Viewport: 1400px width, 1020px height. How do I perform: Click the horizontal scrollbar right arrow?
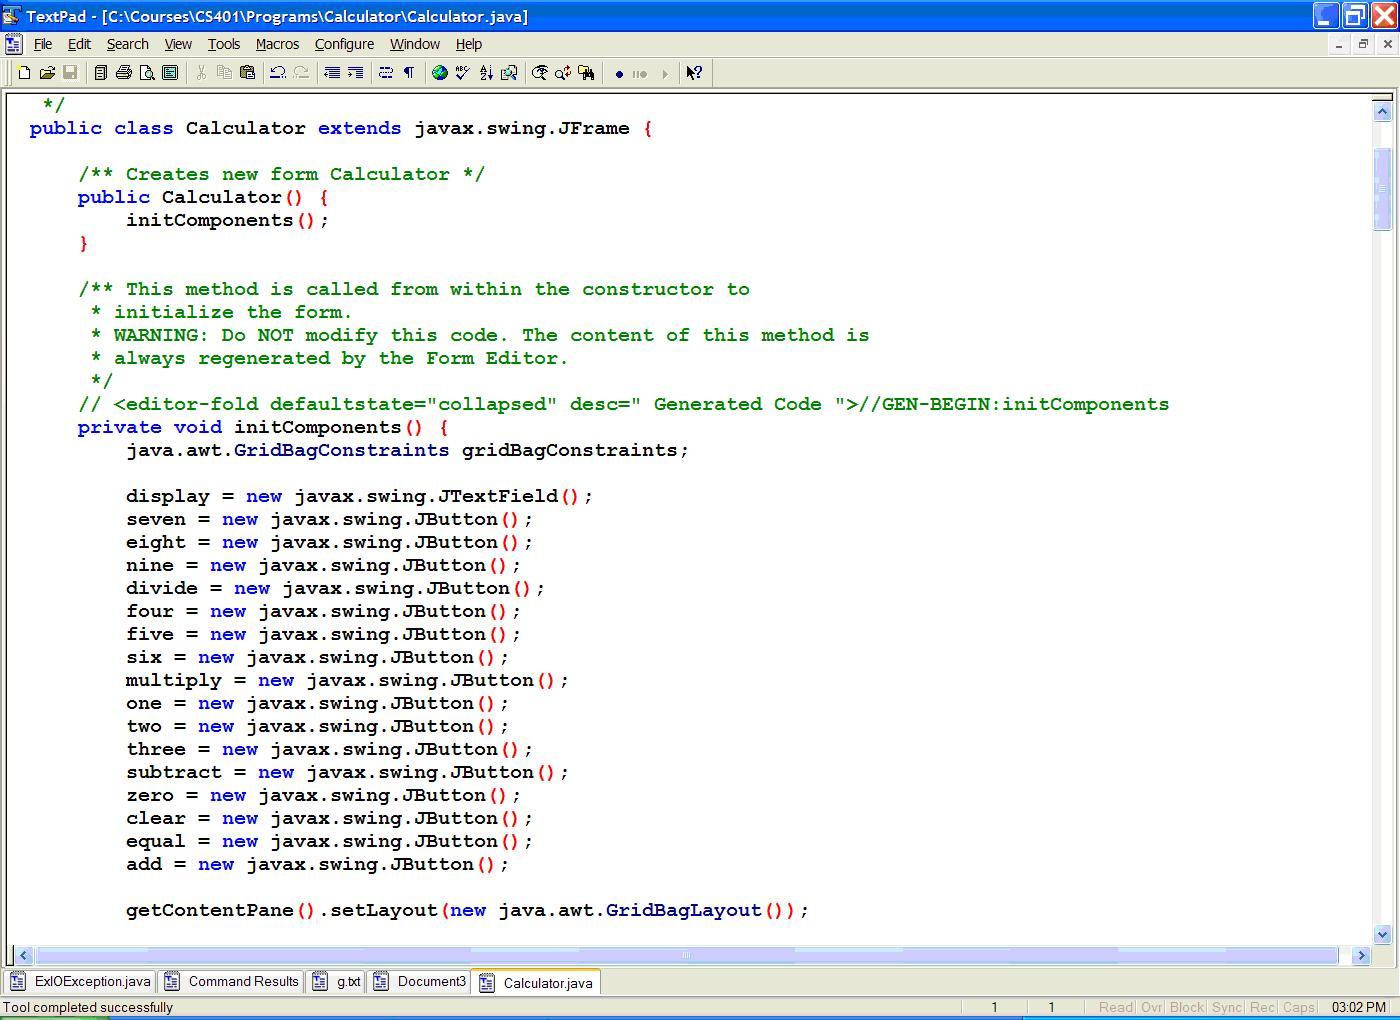click(x=1361, y=955)
